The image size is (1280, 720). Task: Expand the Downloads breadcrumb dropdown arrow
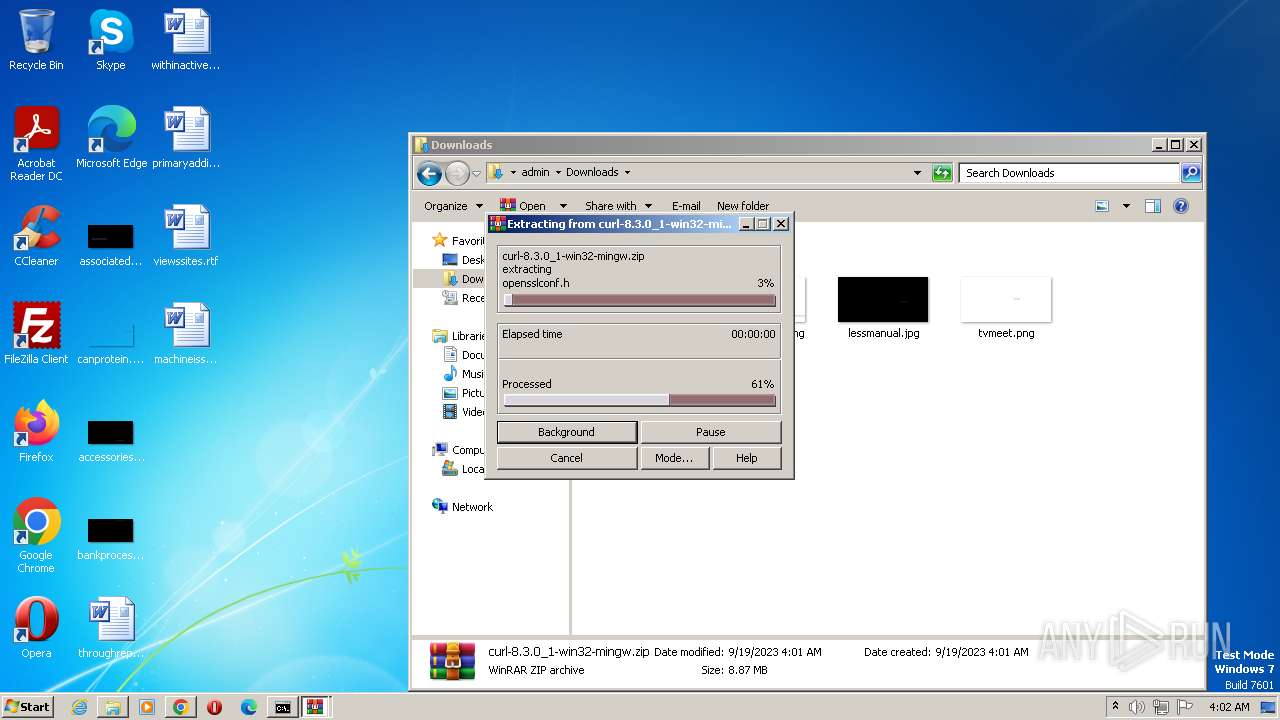627,172
